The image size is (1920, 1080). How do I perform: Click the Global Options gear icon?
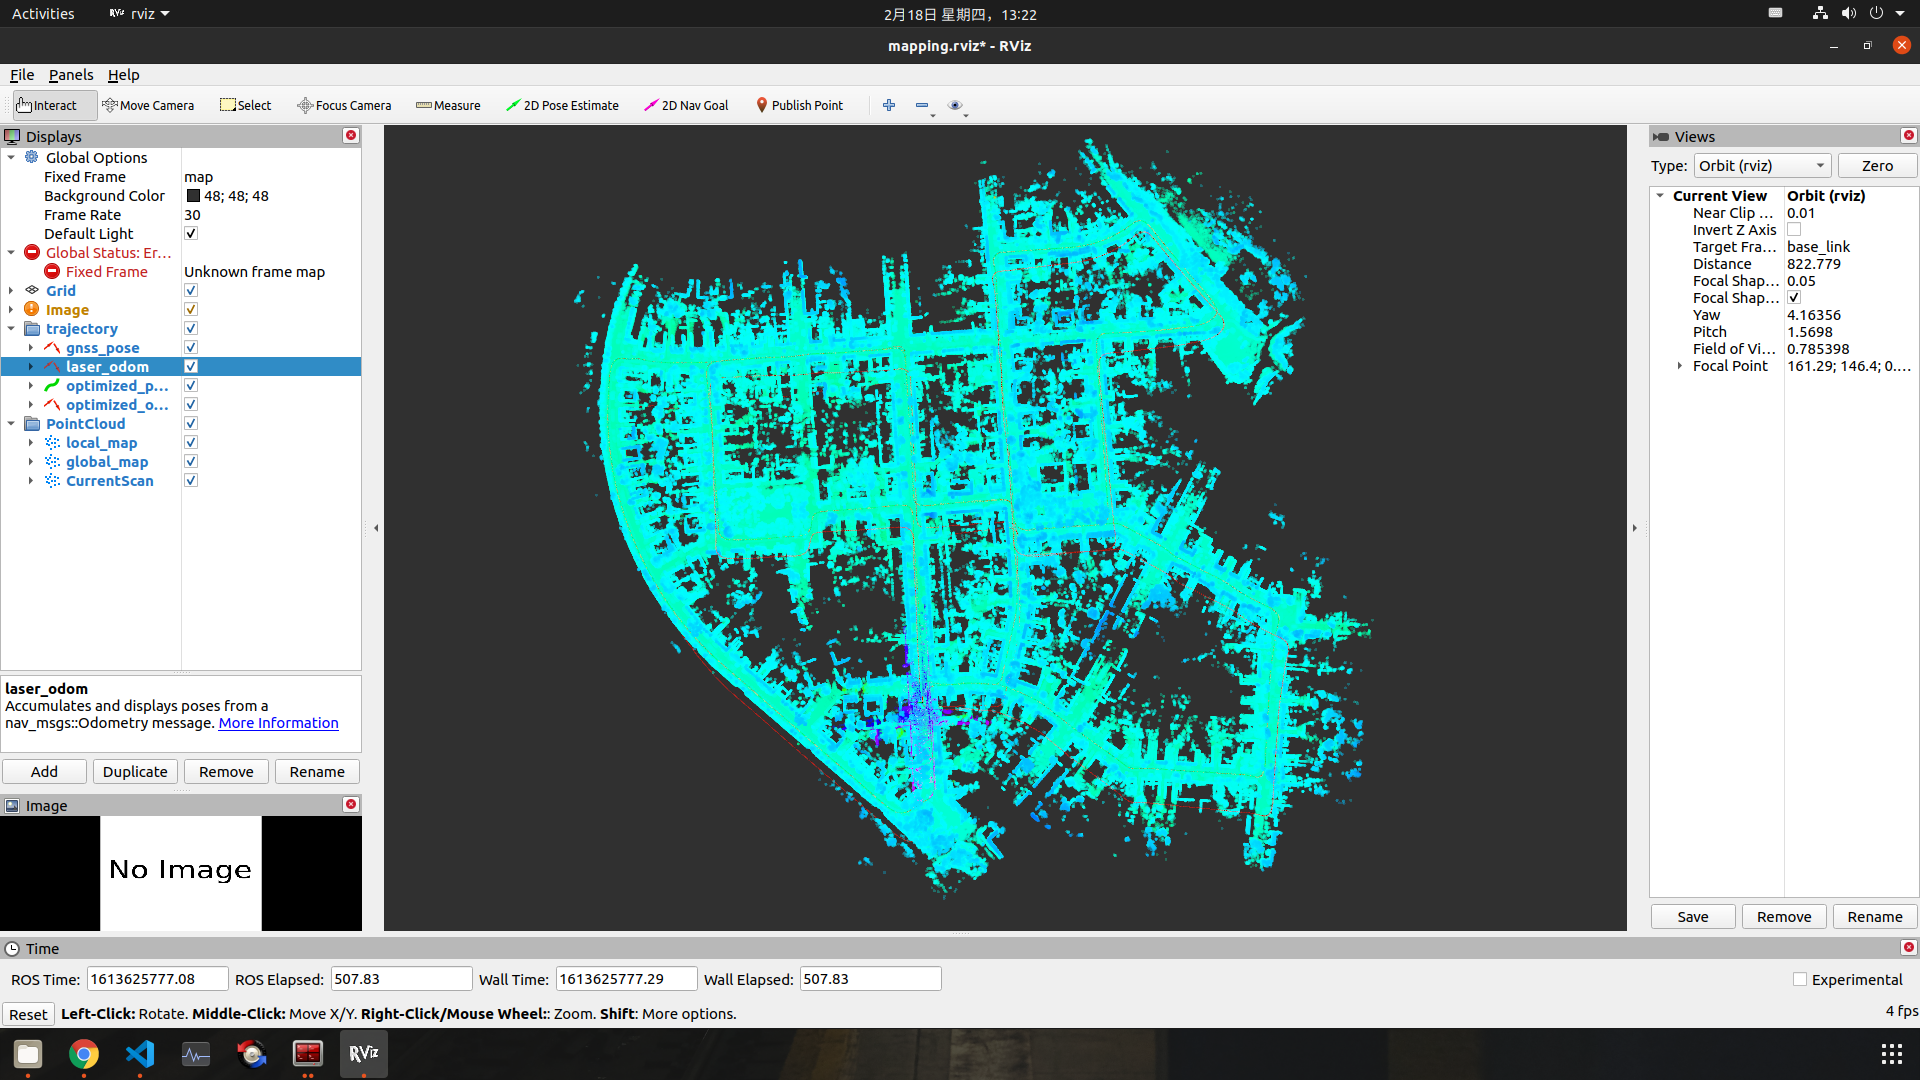[x=32, y=157]
